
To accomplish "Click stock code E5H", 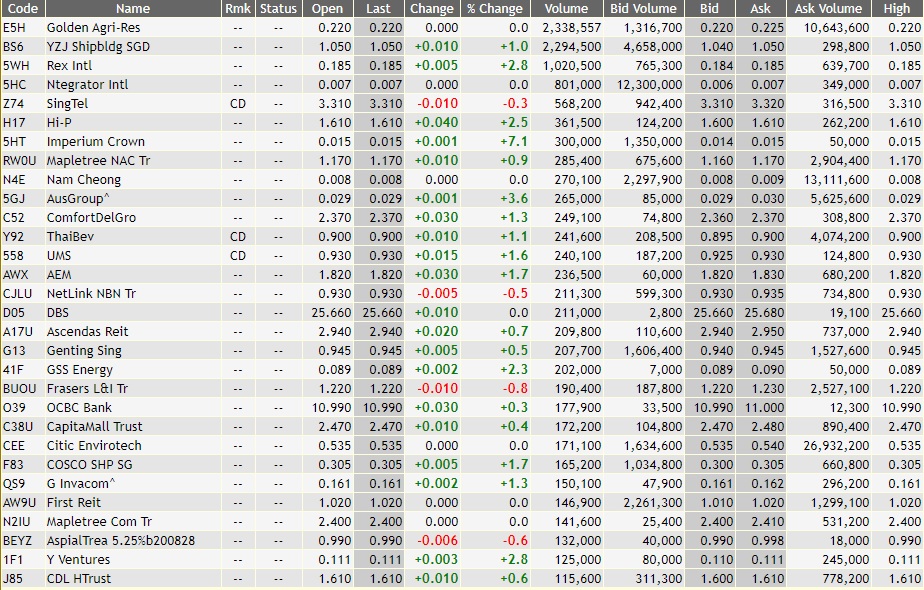I will [x=14, y=28].
